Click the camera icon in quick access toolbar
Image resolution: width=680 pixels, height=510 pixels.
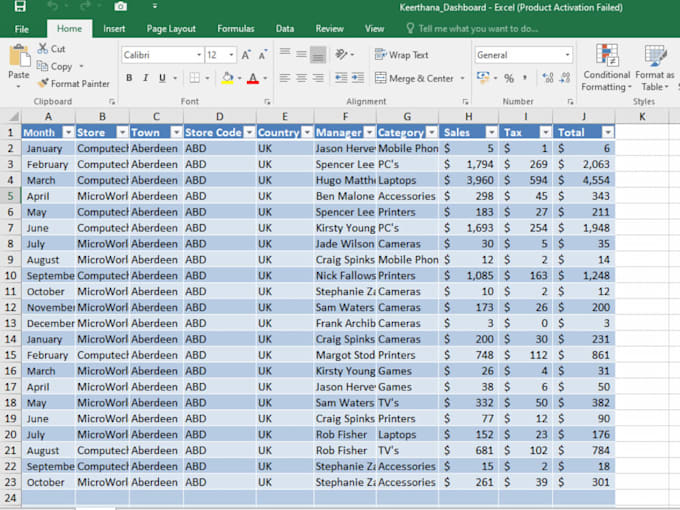click(121, 6)
